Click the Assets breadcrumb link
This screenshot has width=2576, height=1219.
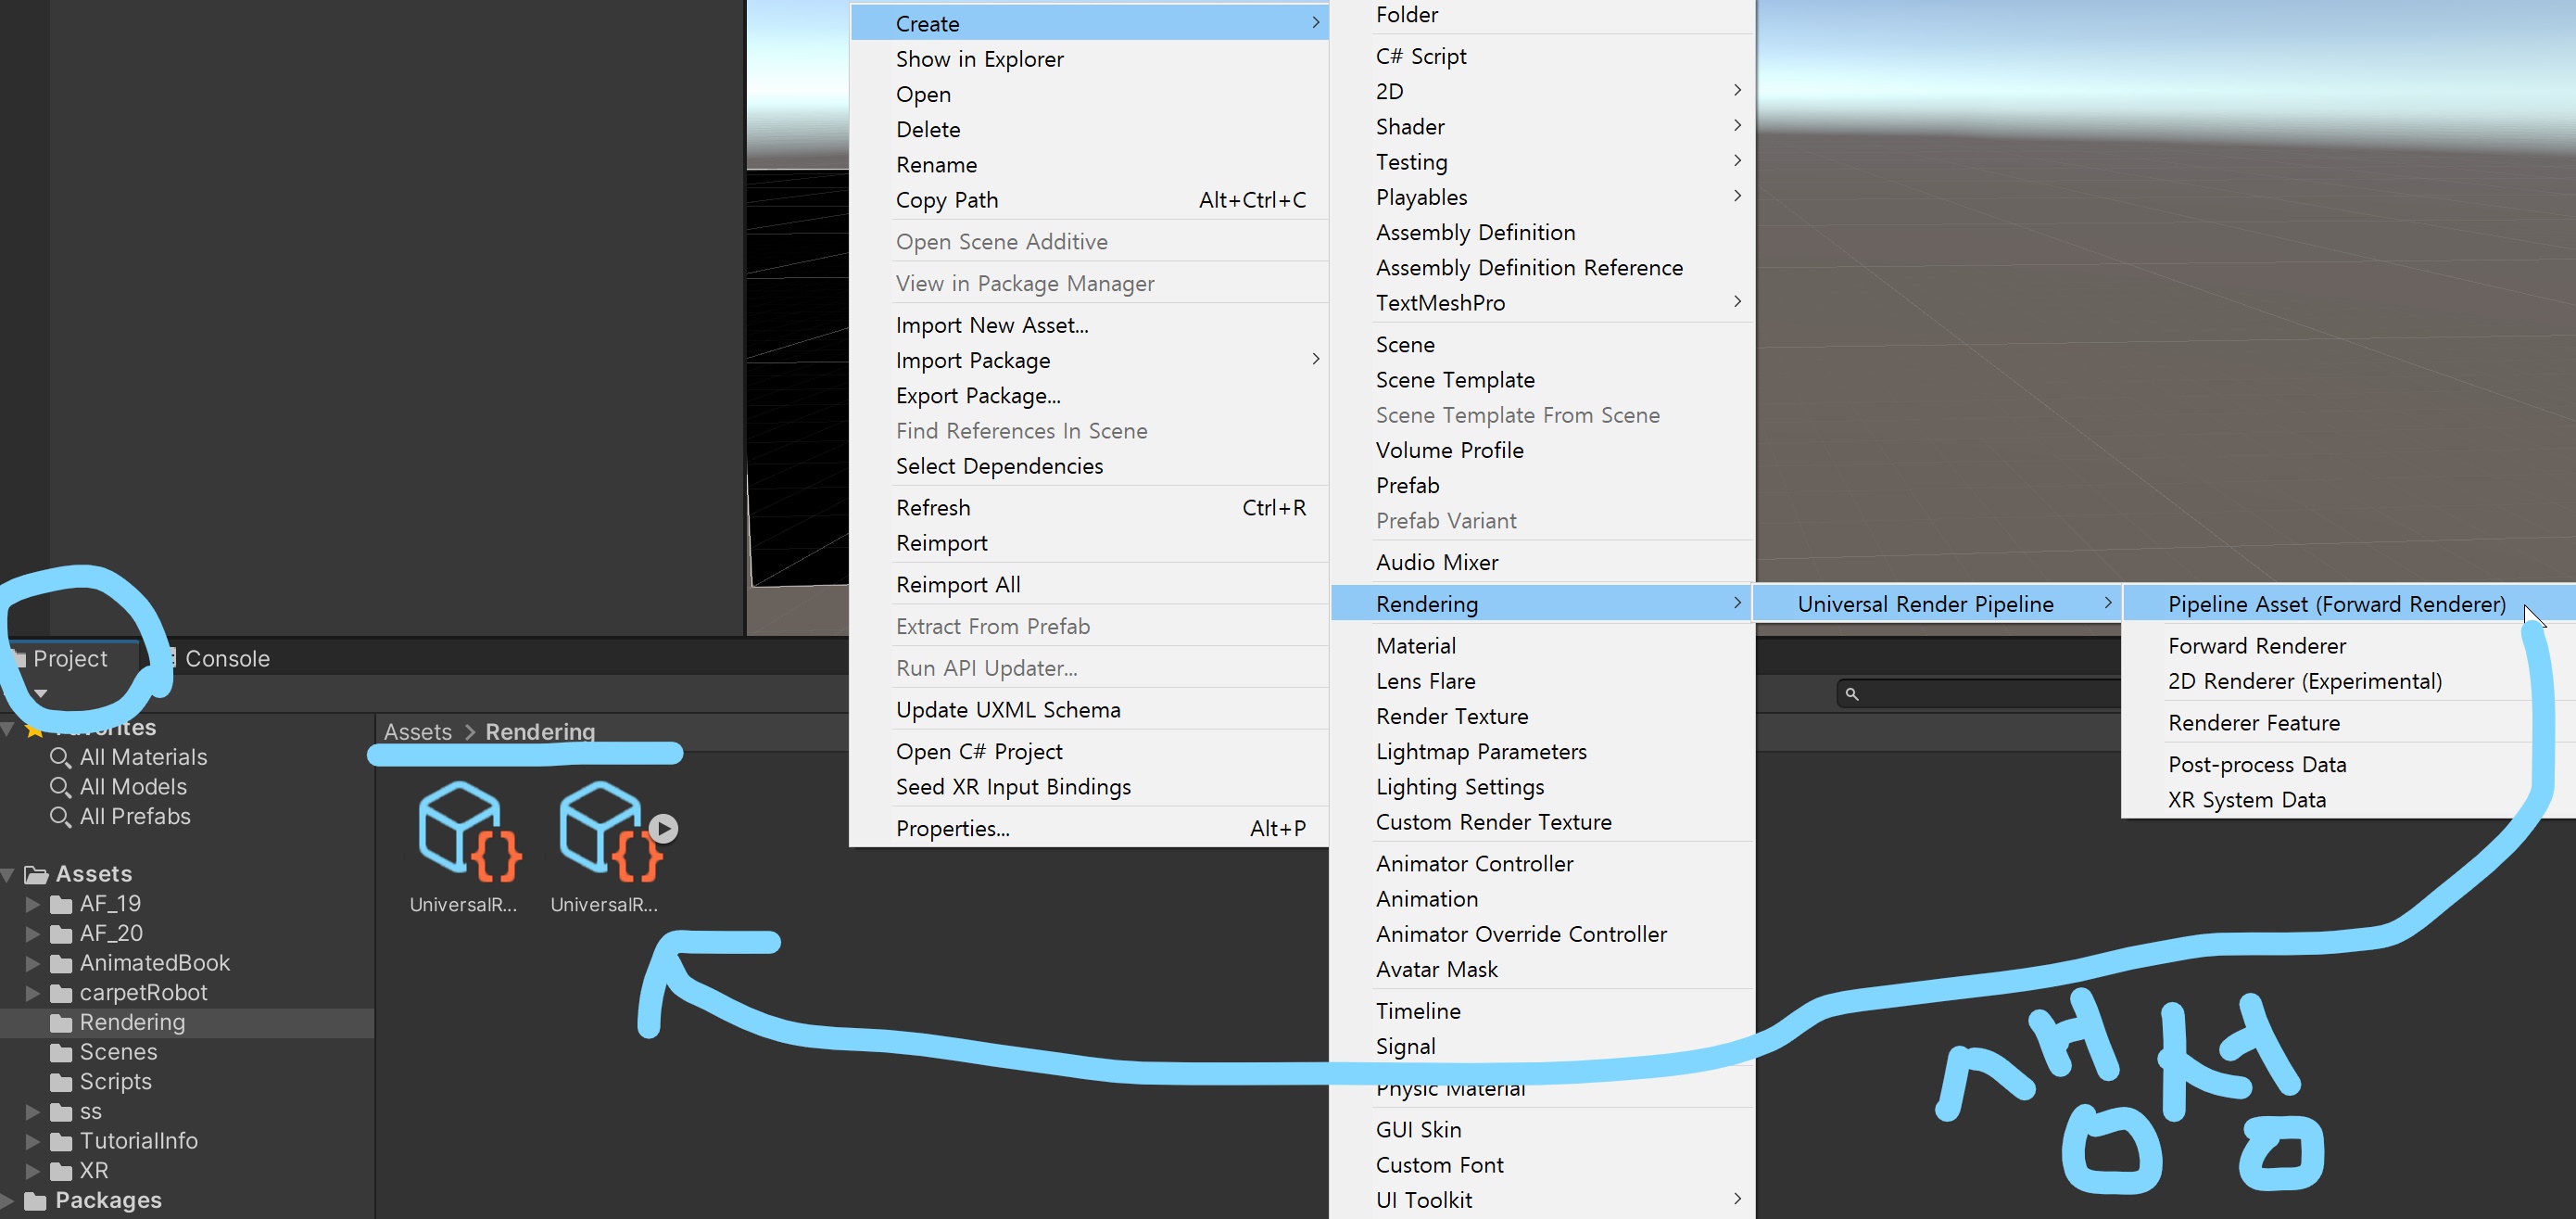pos(417,731)
